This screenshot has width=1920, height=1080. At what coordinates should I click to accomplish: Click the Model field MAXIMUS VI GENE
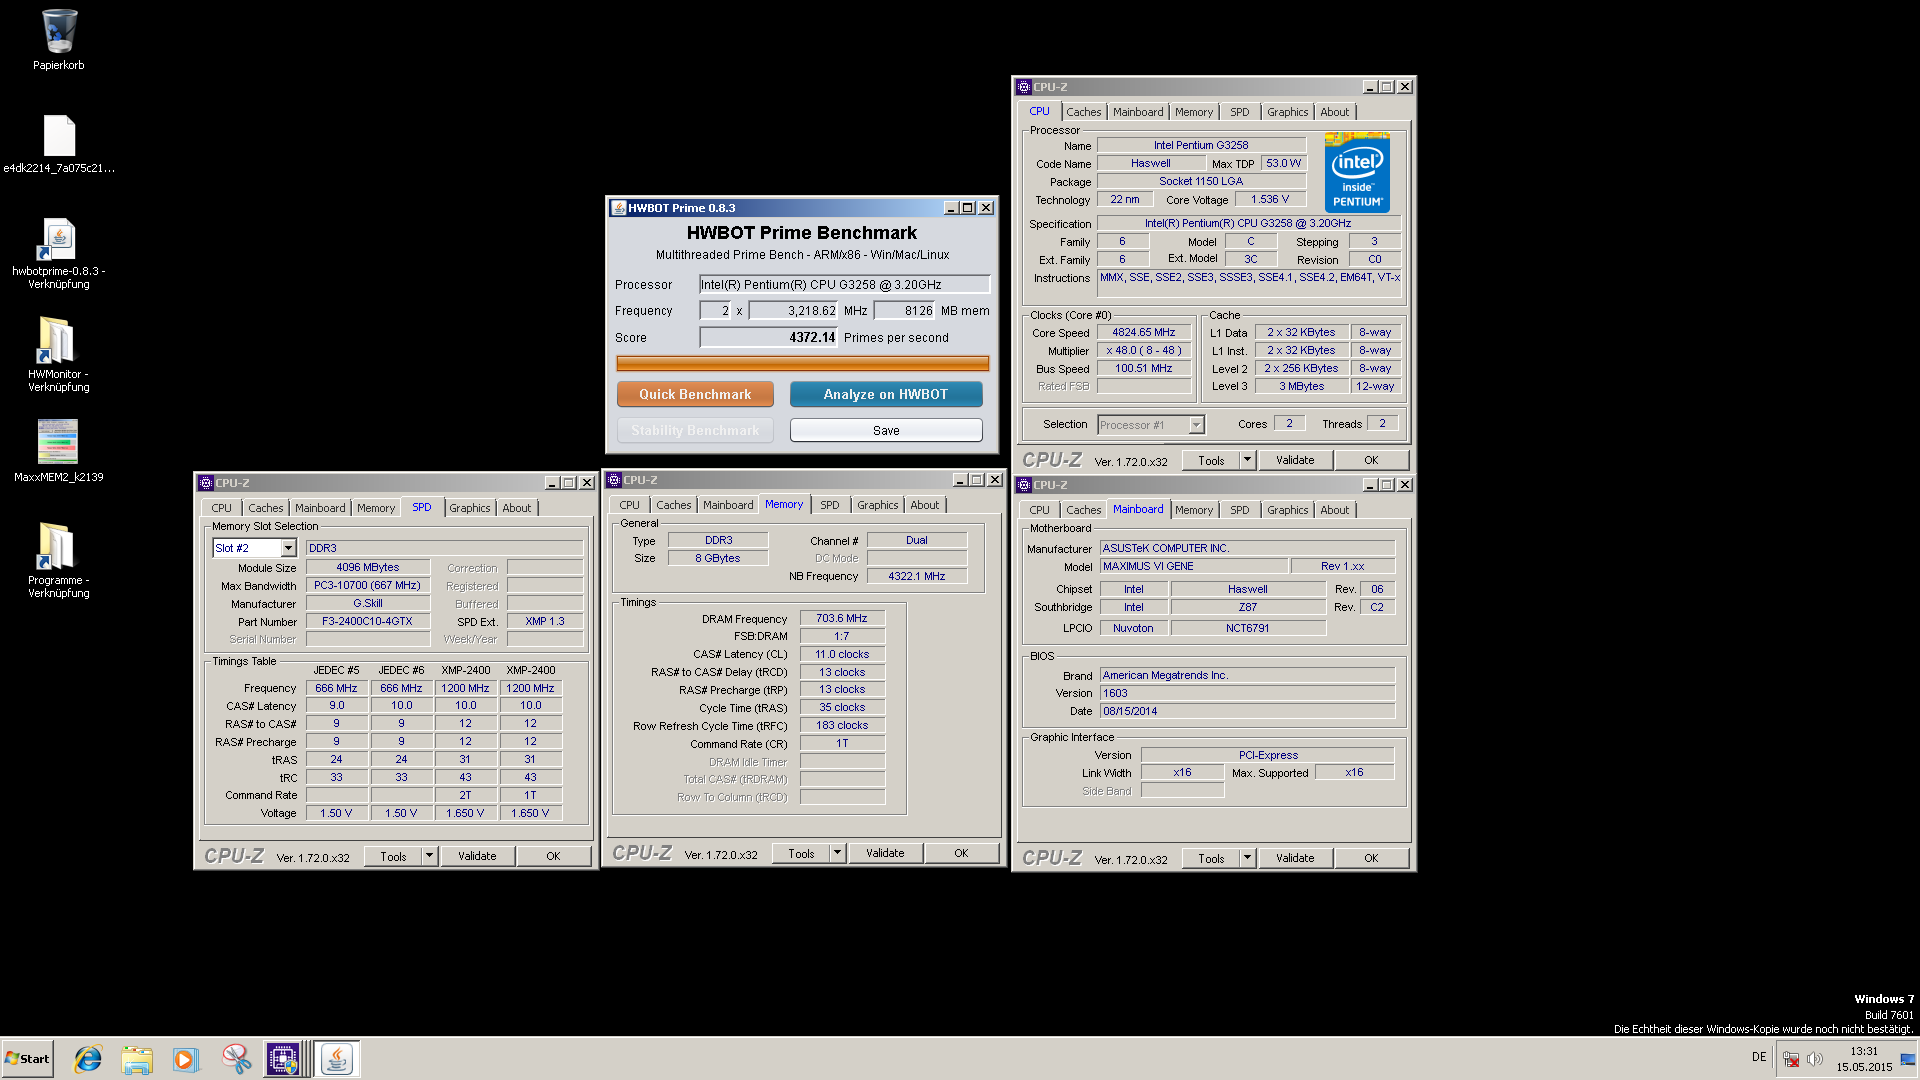(1194, 566)
